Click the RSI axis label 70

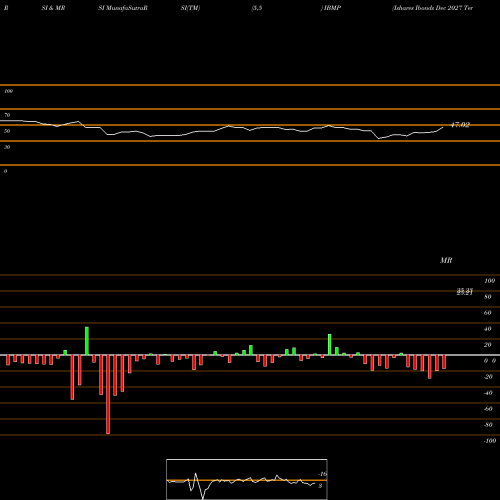pos(7,115)
